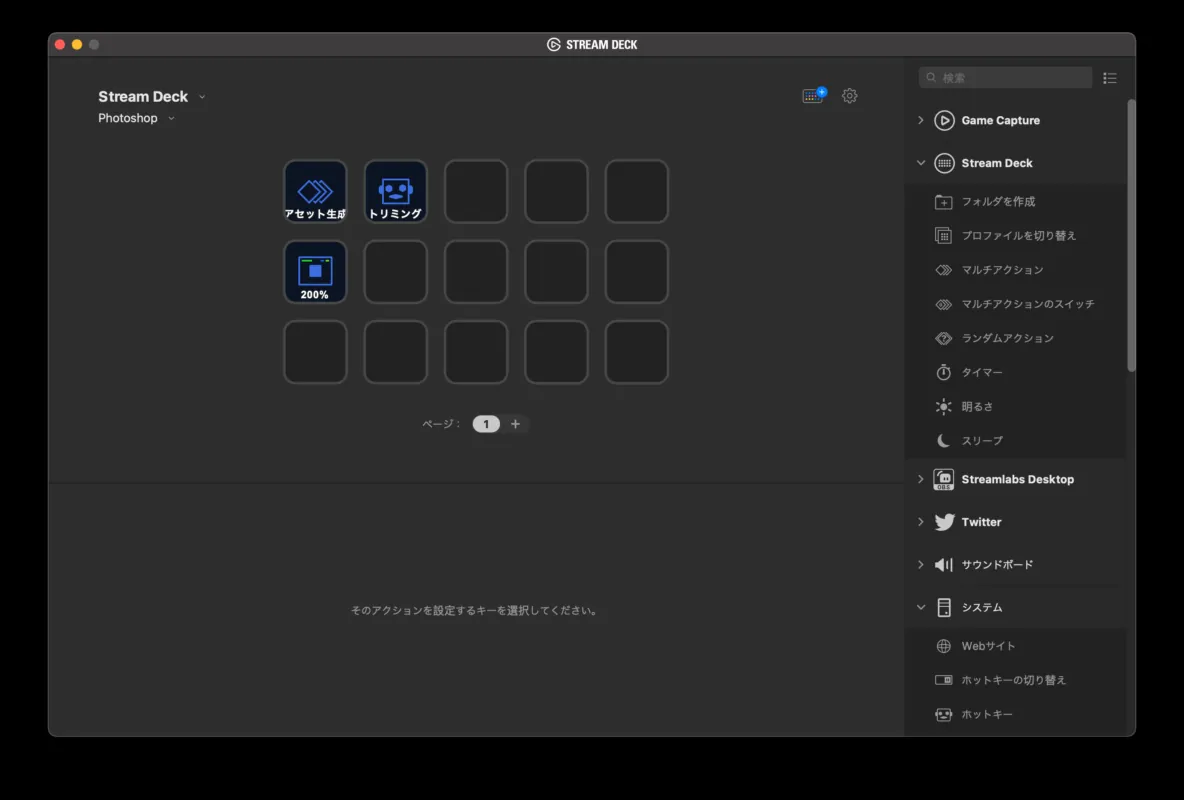Open Stream Deck preferences gear icon

pyautogui.click(x=849, y=96)
